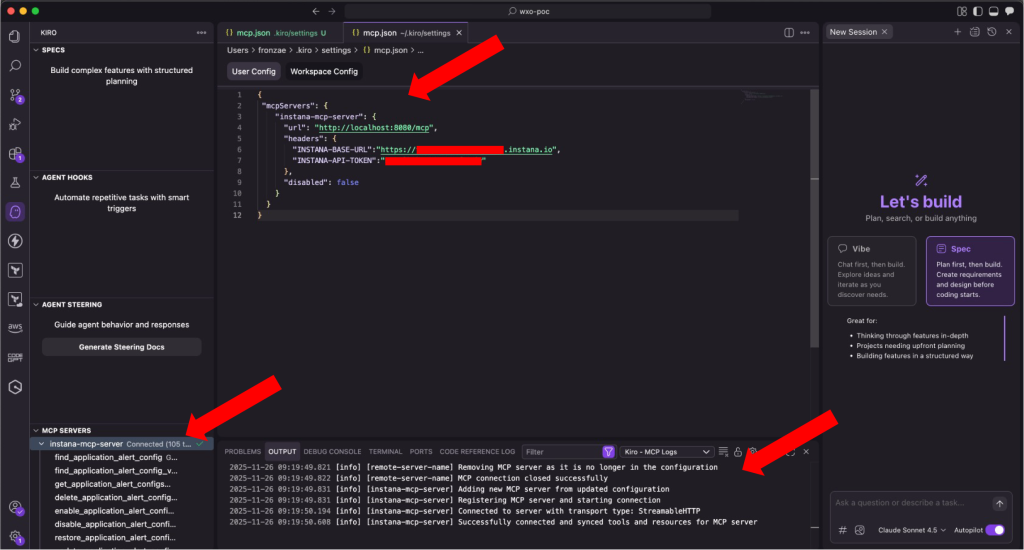This screenshot has height=550, width=1024.
Task: Select the Kiro ghost icon in activity bar
Action: coord(14,212)
